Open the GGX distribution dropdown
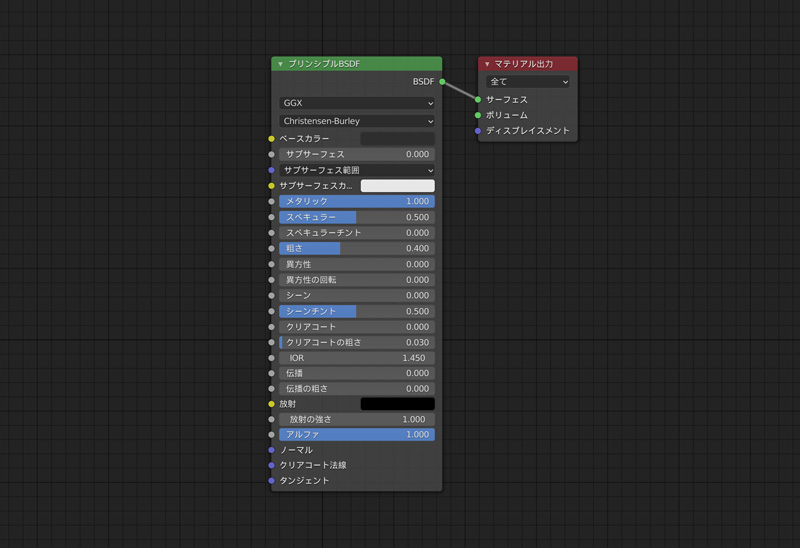Viewport: 800px width, 548px height. [x=357, y=103]
